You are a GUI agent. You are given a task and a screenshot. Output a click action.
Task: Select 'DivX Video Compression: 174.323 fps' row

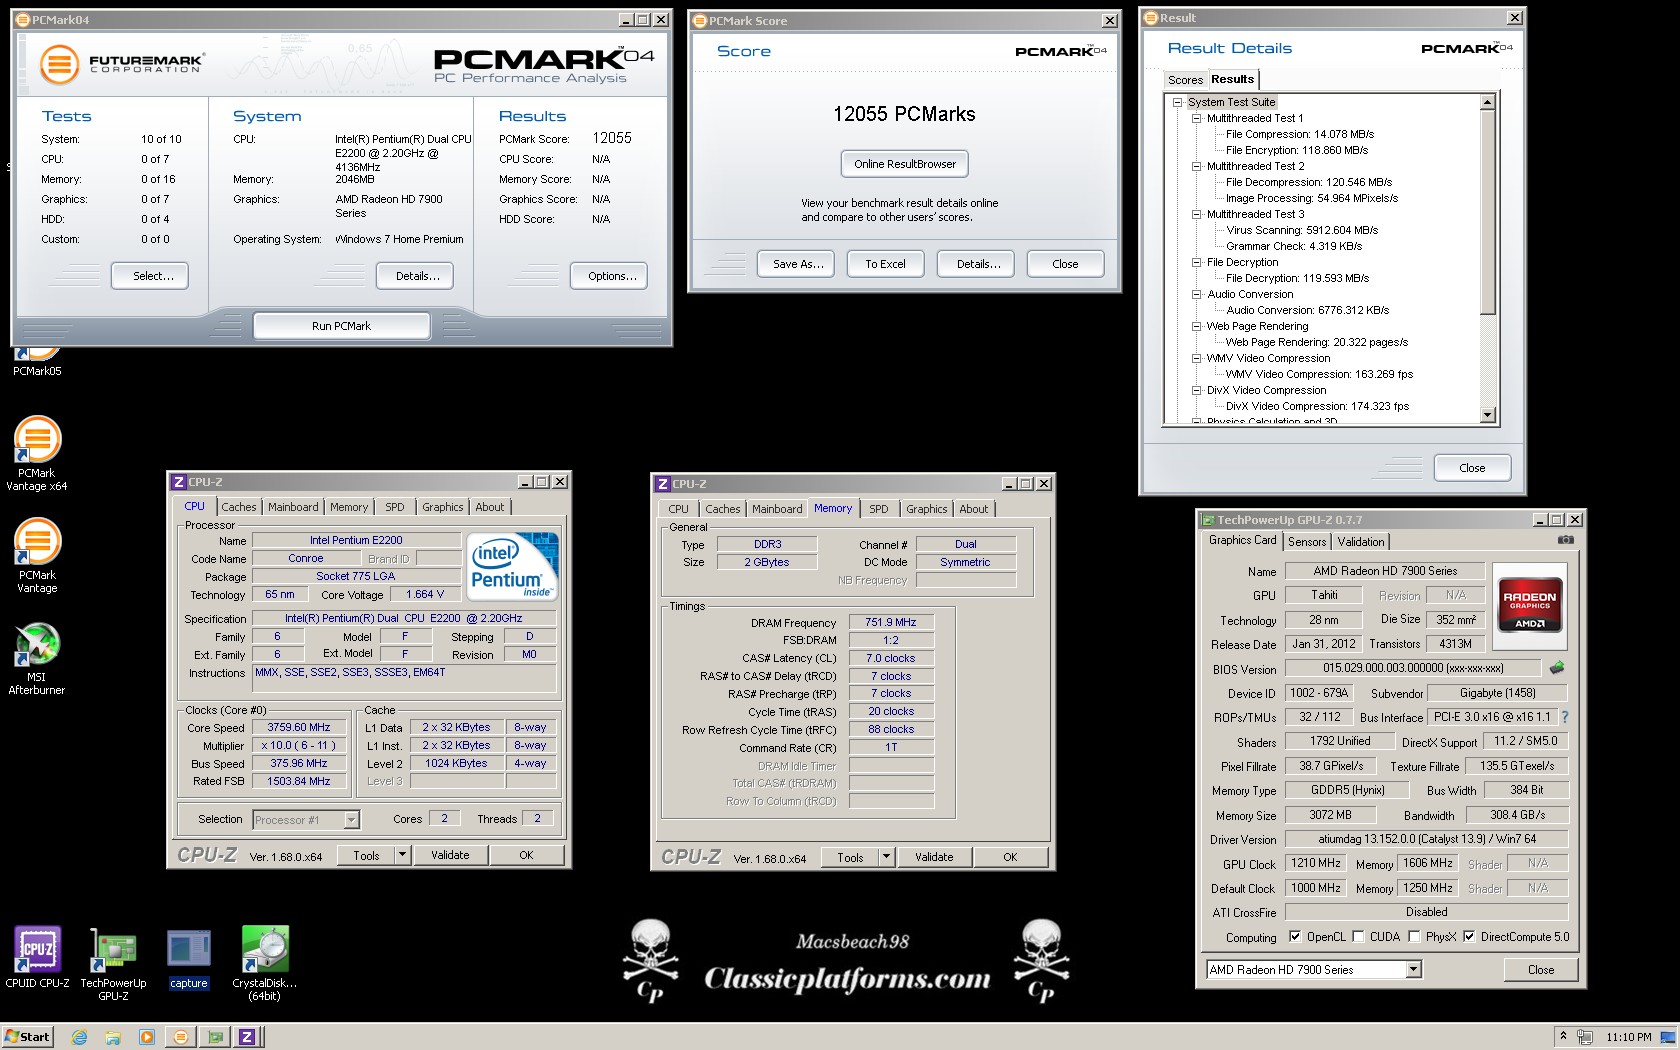[1317, 406]
